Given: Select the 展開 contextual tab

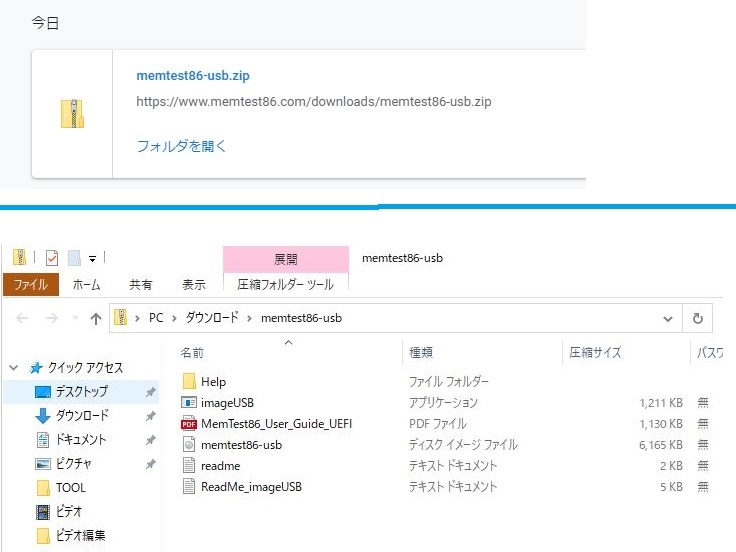Looking at the screenshot, I should pyautogui.click(x=286, y=259).
